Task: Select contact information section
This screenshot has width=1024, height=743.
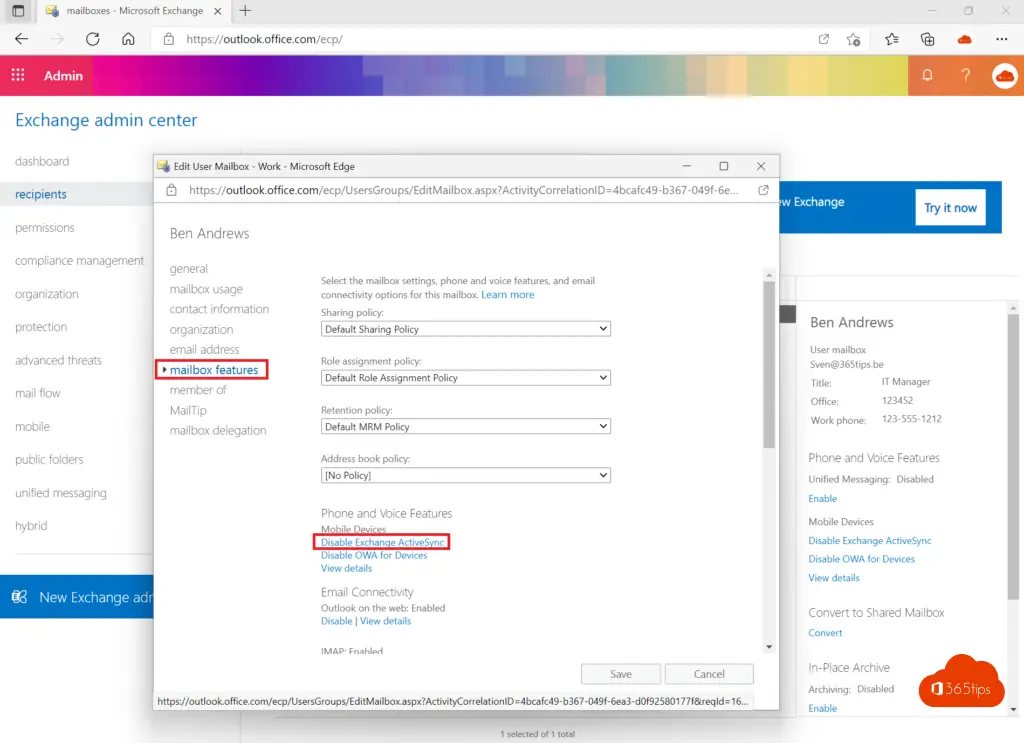Action: [219, 309]
